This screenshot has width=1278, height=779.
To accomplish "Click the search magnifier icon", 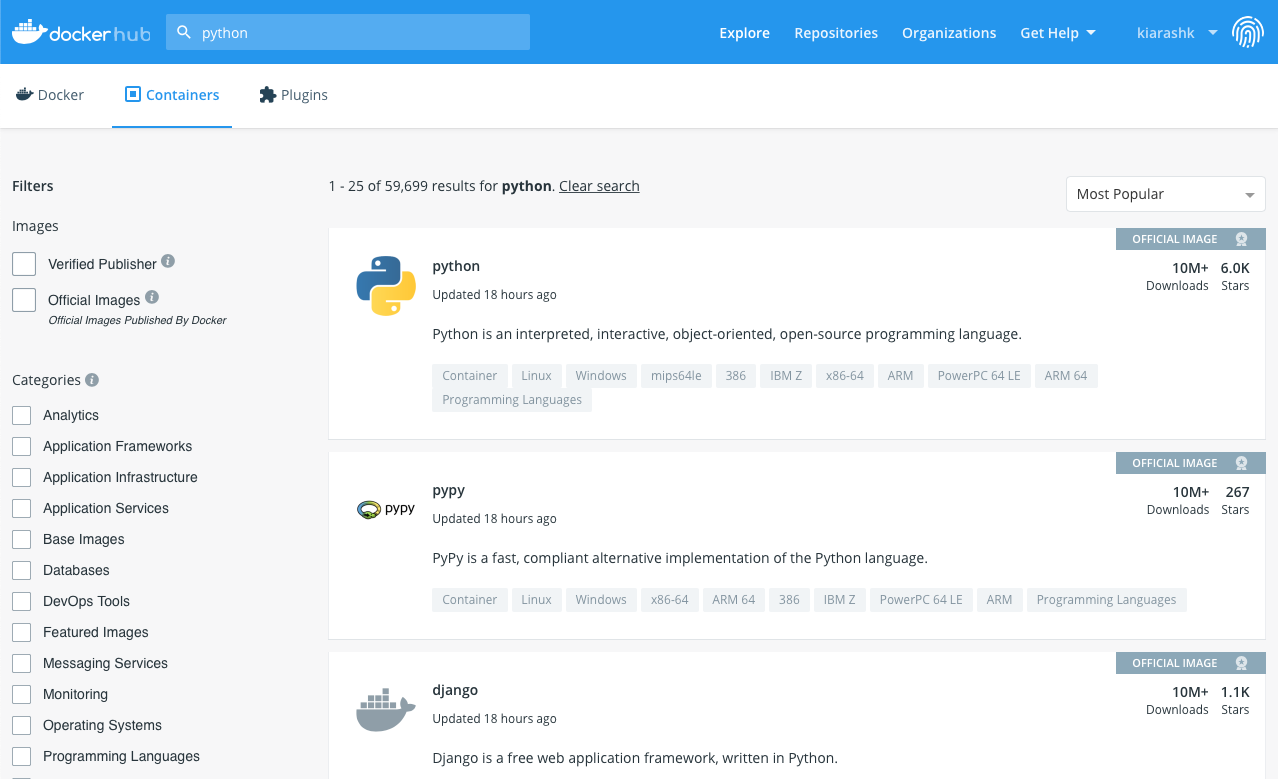I will coord(184,32).
